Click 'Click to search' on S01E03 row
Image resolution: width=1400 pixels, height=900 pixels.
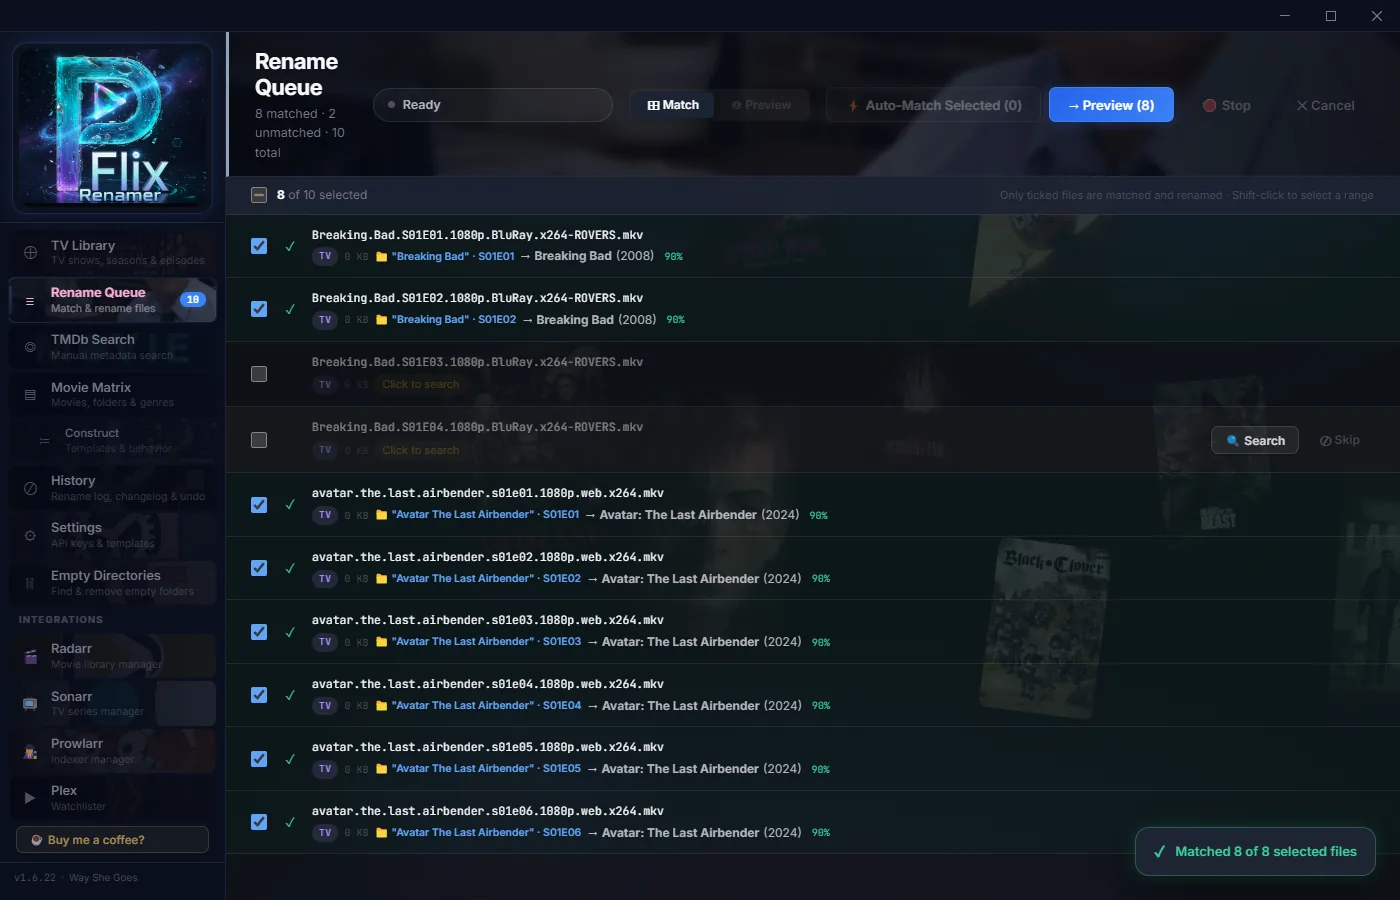(x=421, y=385)
